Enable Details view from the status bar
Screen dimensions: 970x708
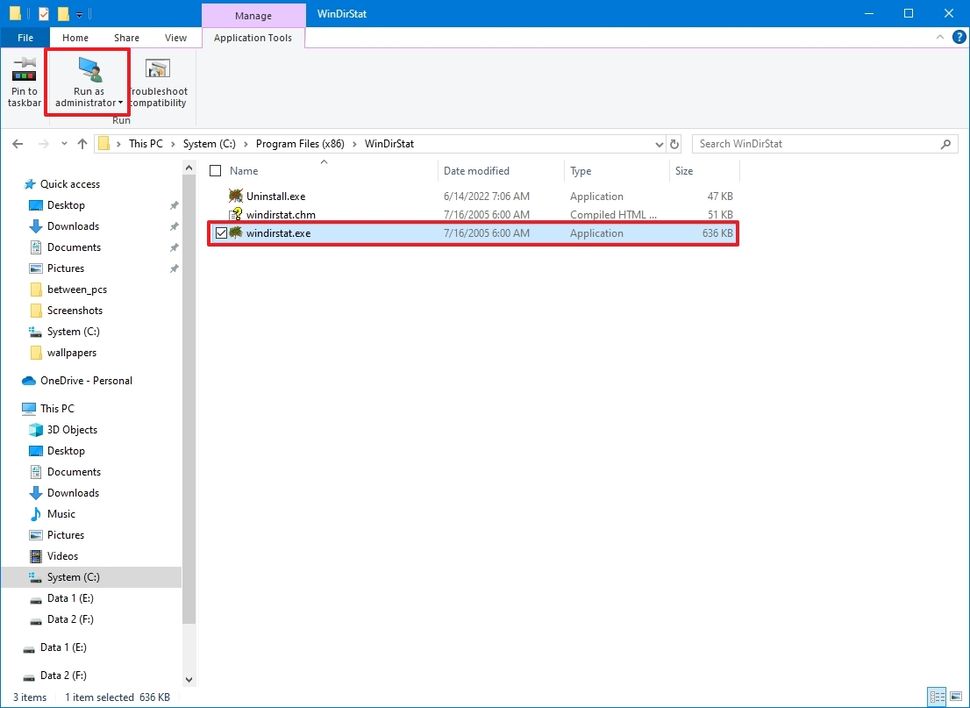coord(937,696)
